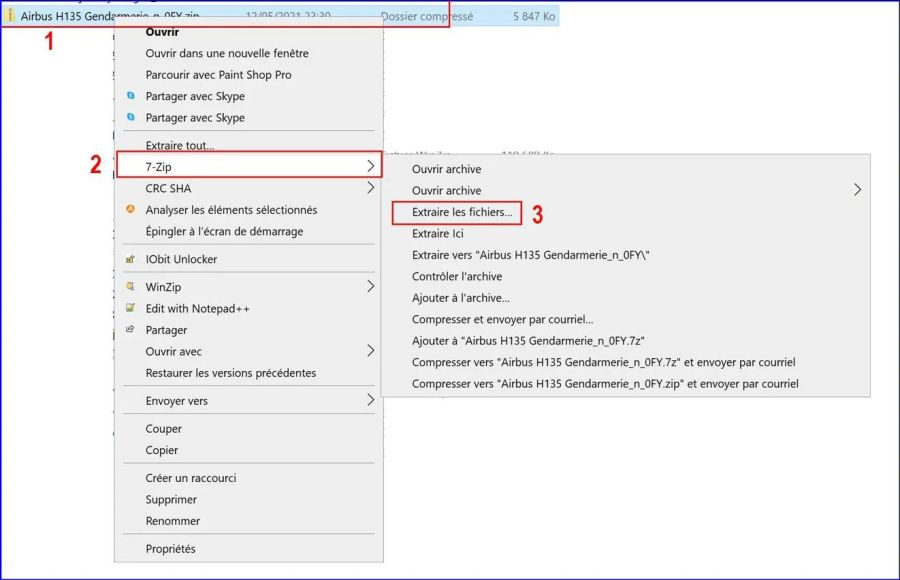Screen dimensions: 900x580
Task: Click the Dossier compressé type cell
Action: click(x=427, y=17)
